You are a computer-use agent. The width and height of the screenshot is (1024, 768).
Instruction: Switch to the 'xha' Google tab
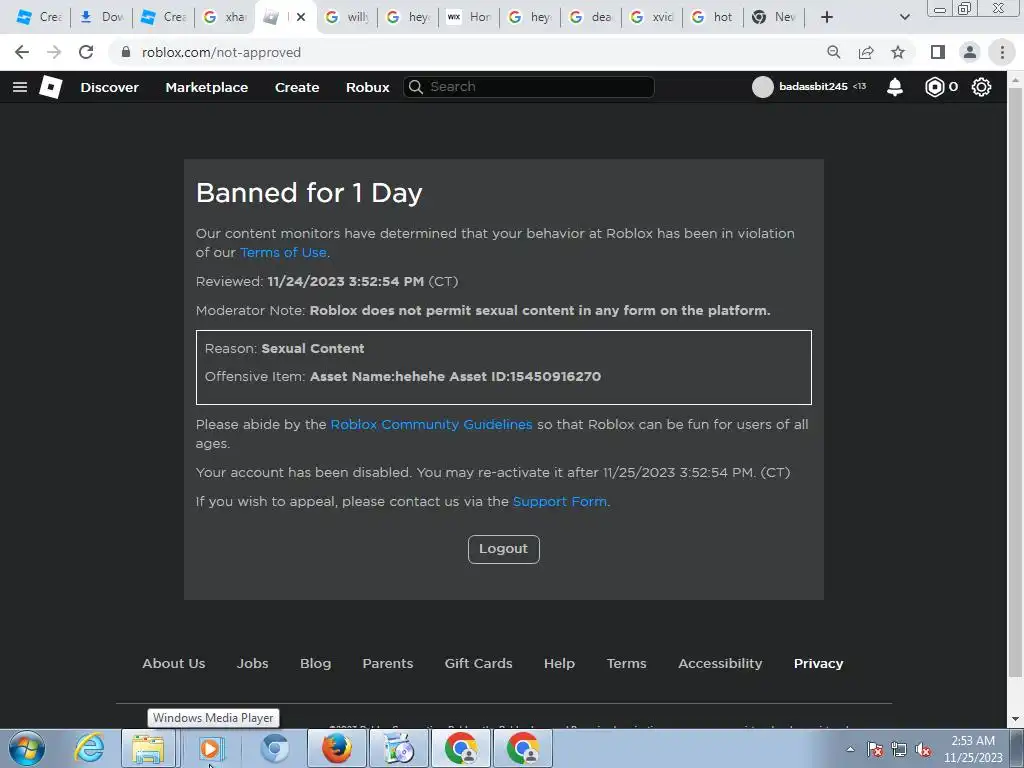pyautogui.click(x=224, y=17)
